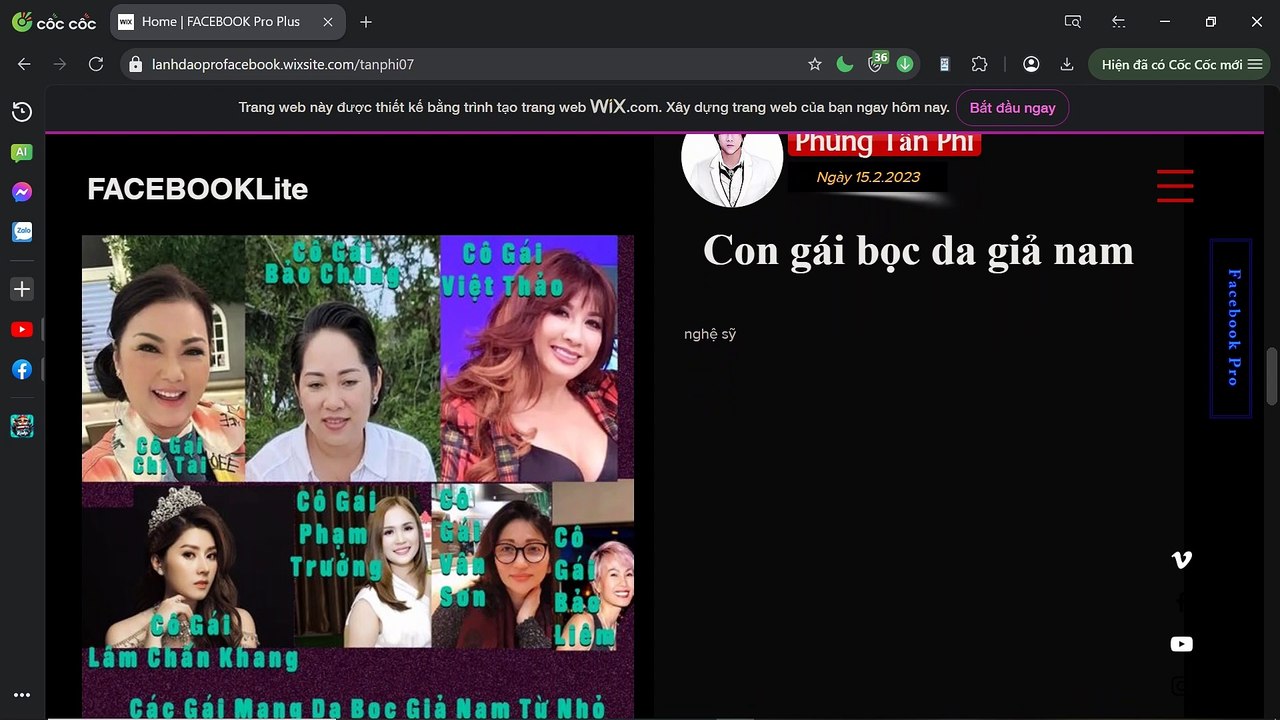Close the FACEBOOK Pro Plus tab
1280x720 pixels.
tap(328, 21)
